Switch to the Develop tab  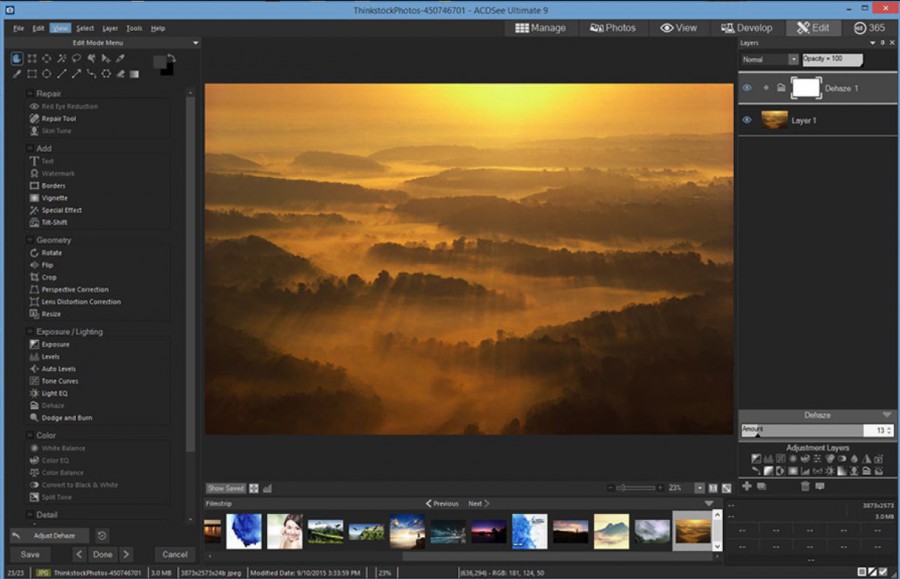pos(748,27)
